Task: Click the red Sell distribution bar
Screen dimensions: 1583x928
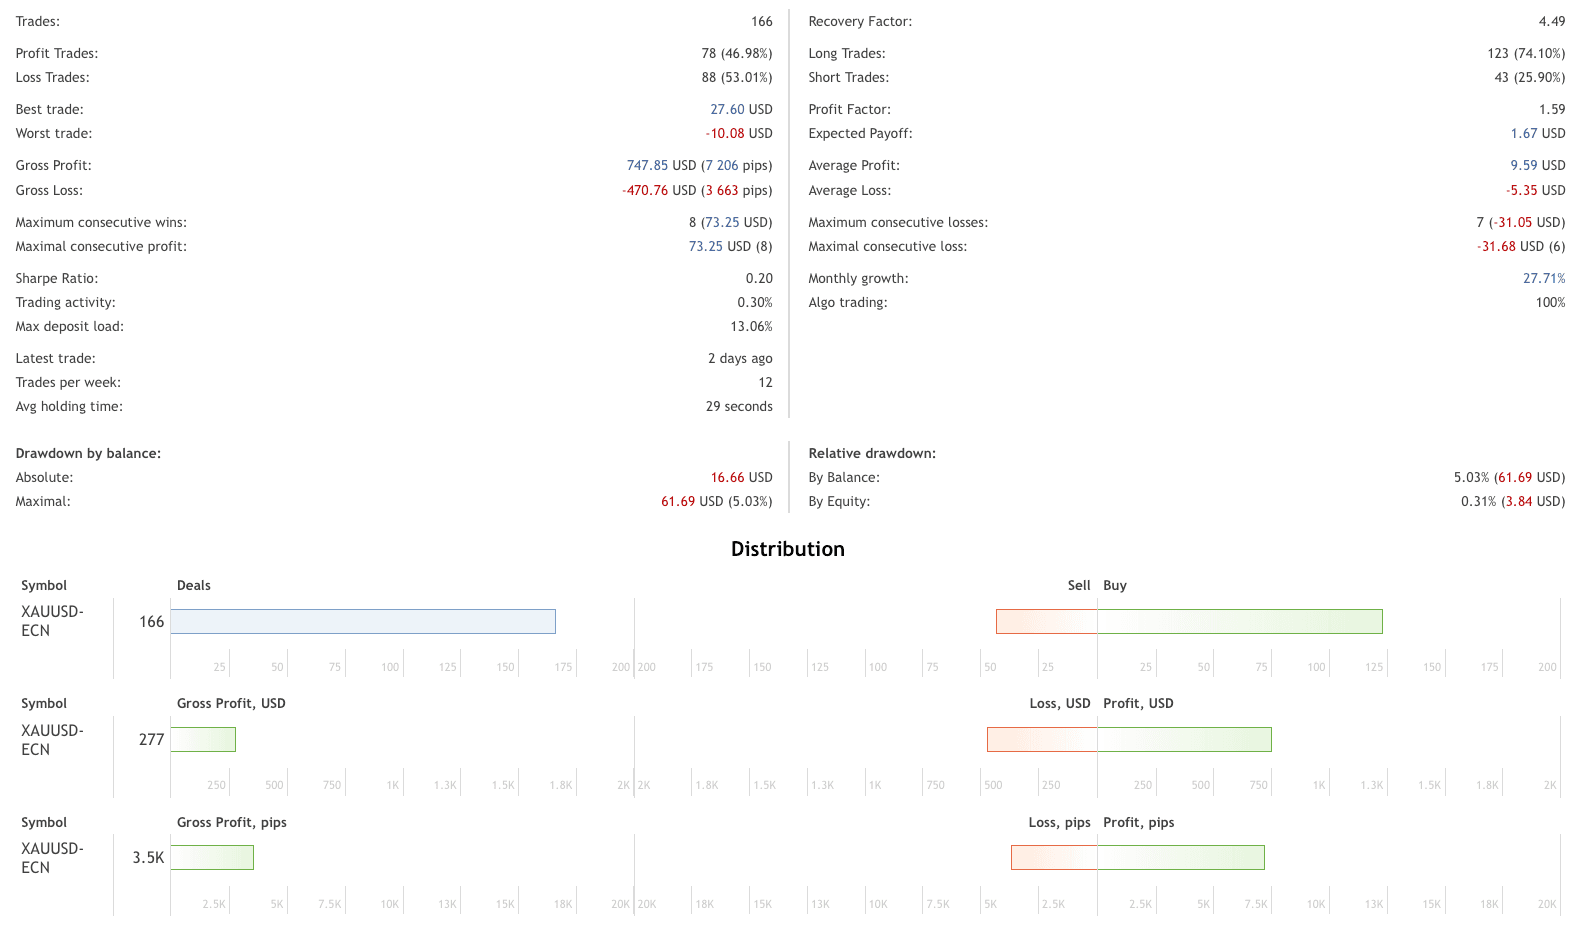Action: pos(1046,621)
